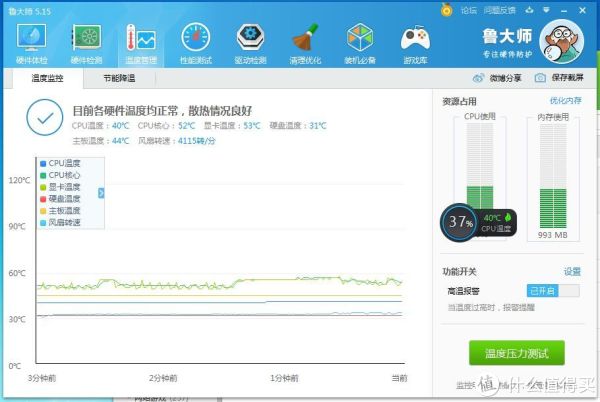
Task: Toggle CPU温度 series in chart legend
Action: pos(60,163)
